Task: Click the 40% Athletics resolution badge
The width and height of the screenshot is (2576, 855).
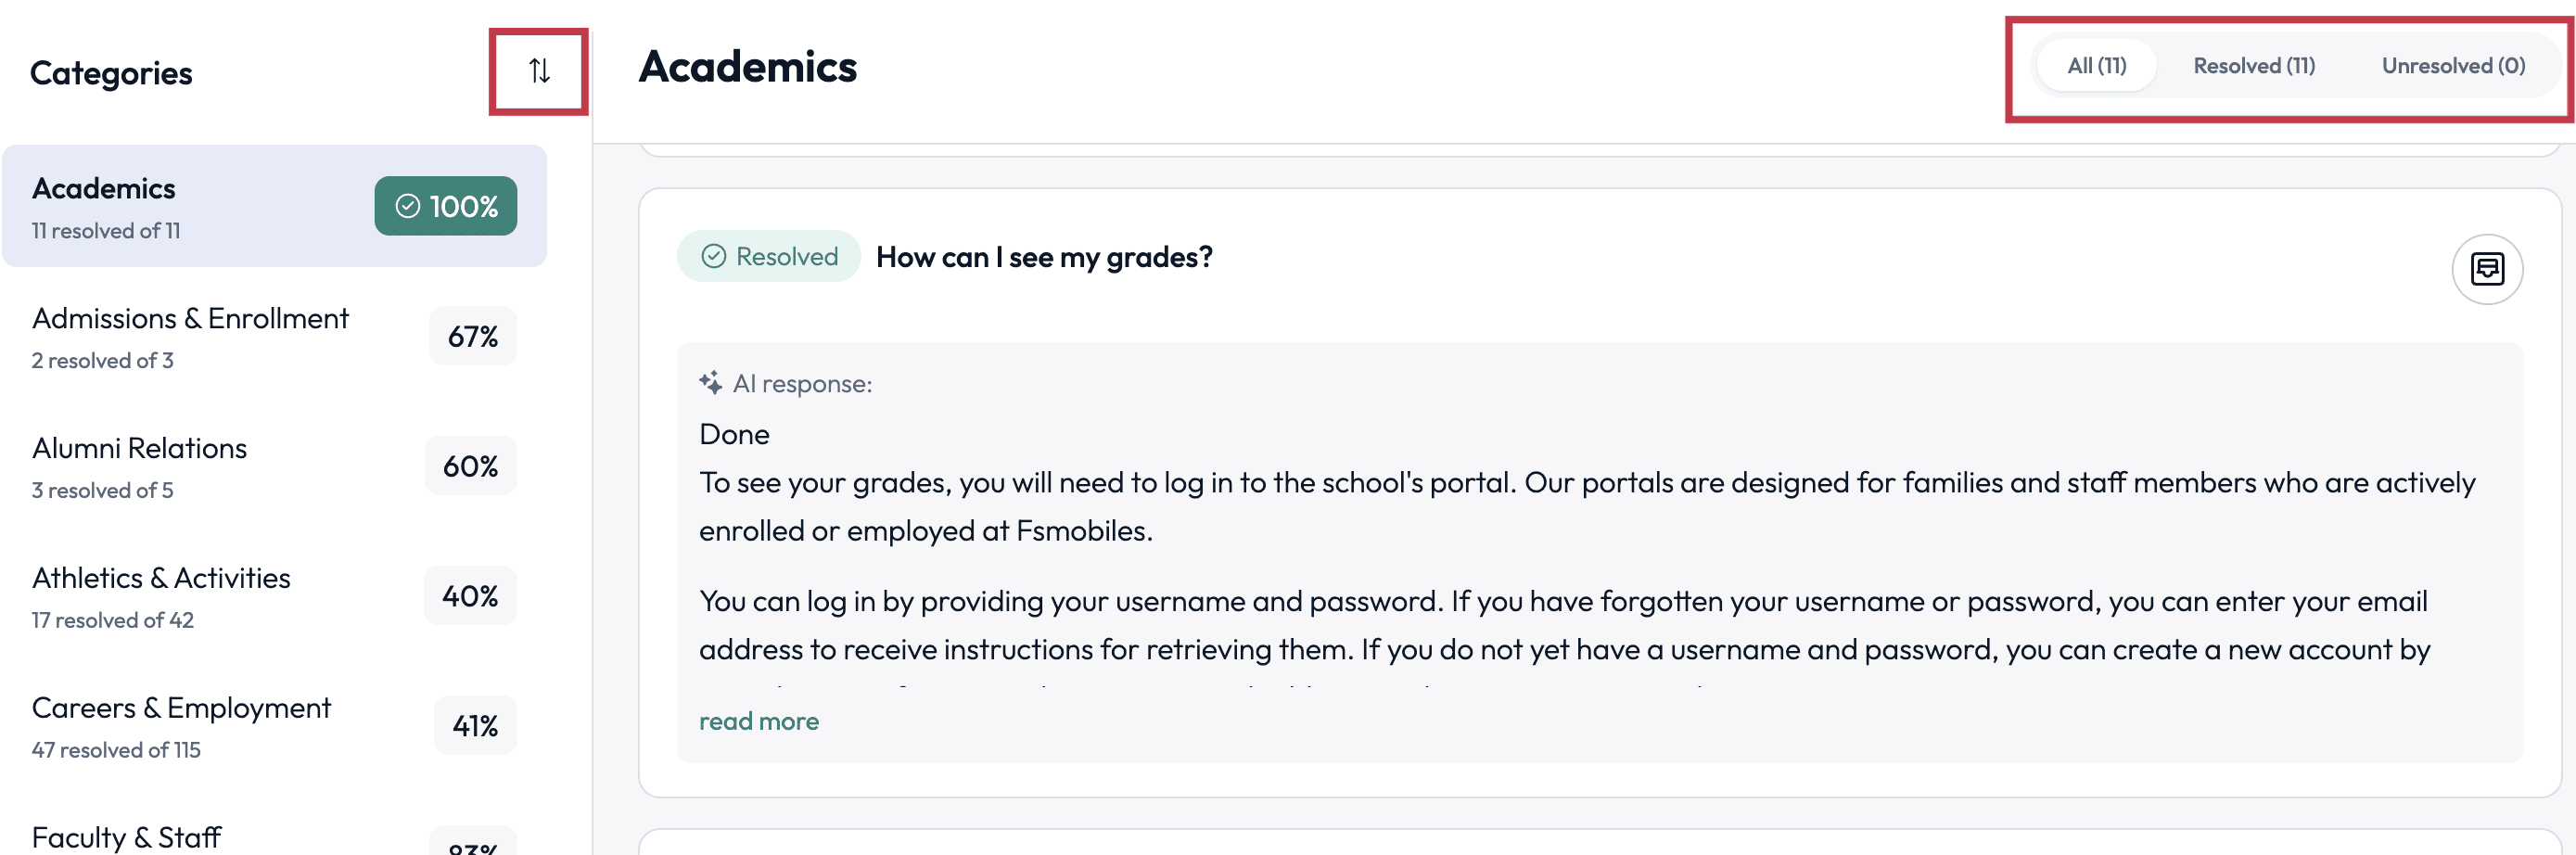Action: click(x=470, y=596)
